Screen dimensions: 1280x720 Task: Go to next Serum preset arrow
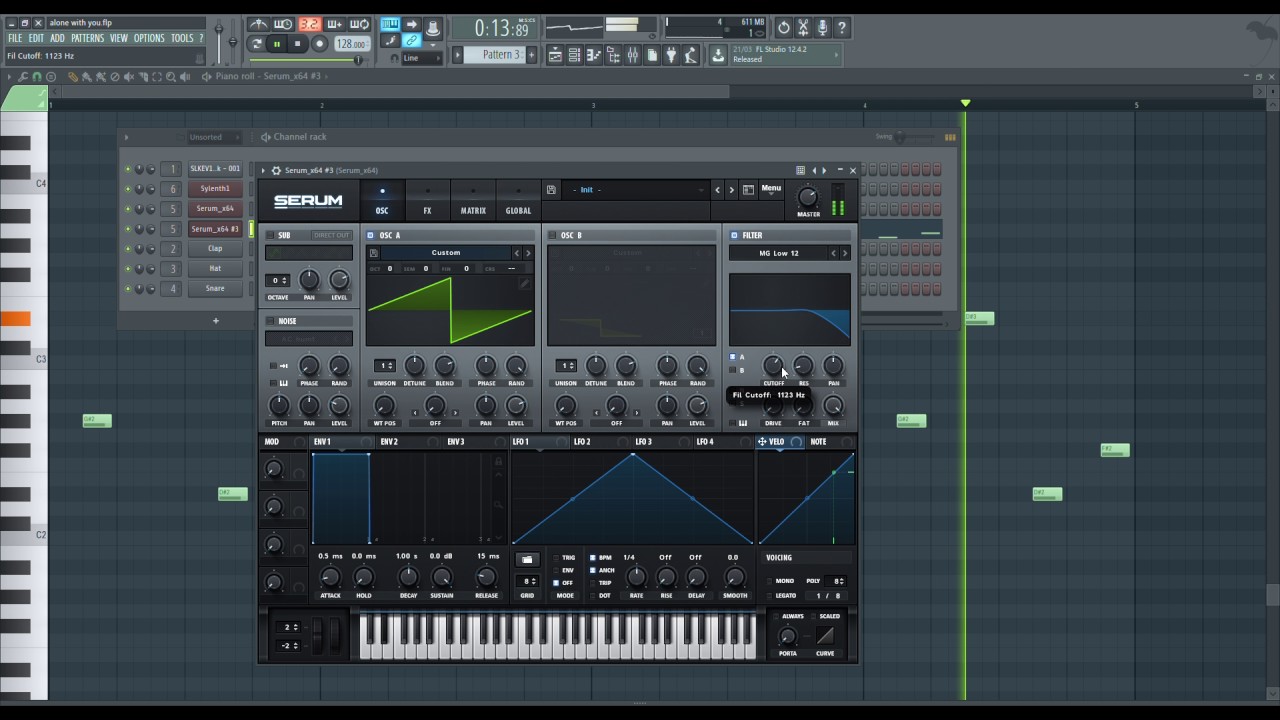731,190
